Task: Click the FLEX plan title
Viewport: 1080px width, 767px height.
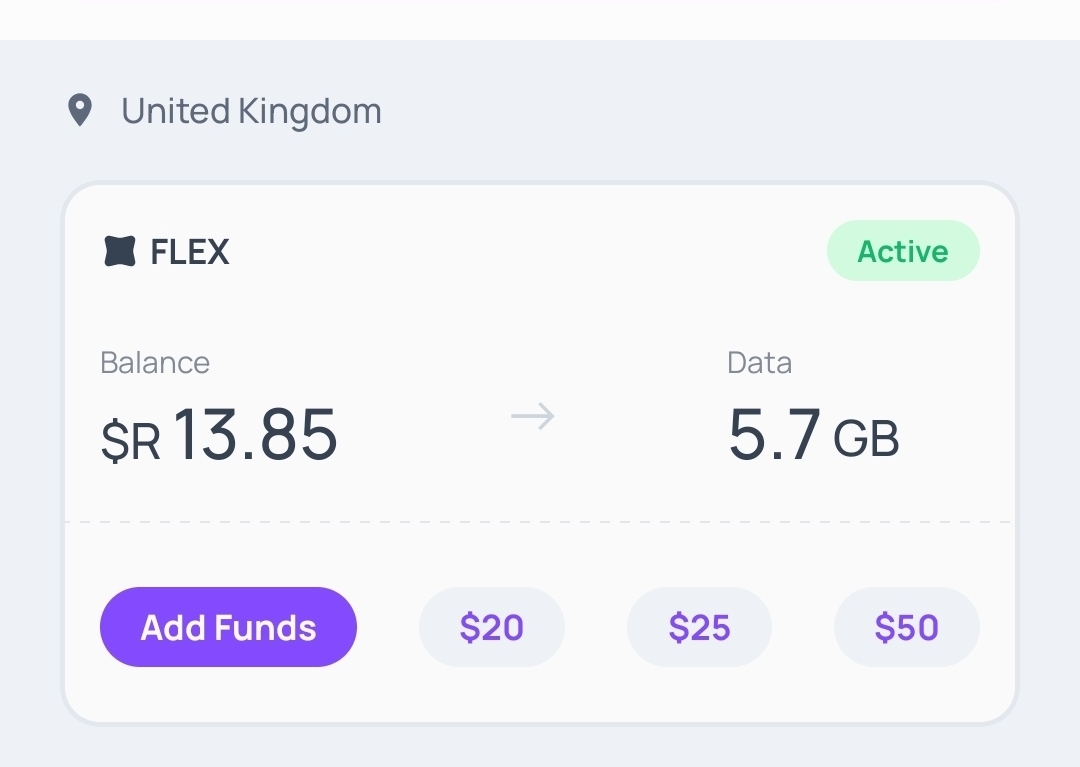Action: (190, 251)
